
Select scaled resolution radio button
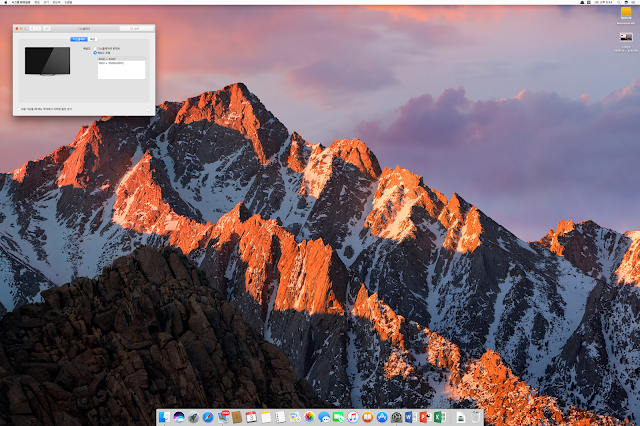[x=95, y=53]
